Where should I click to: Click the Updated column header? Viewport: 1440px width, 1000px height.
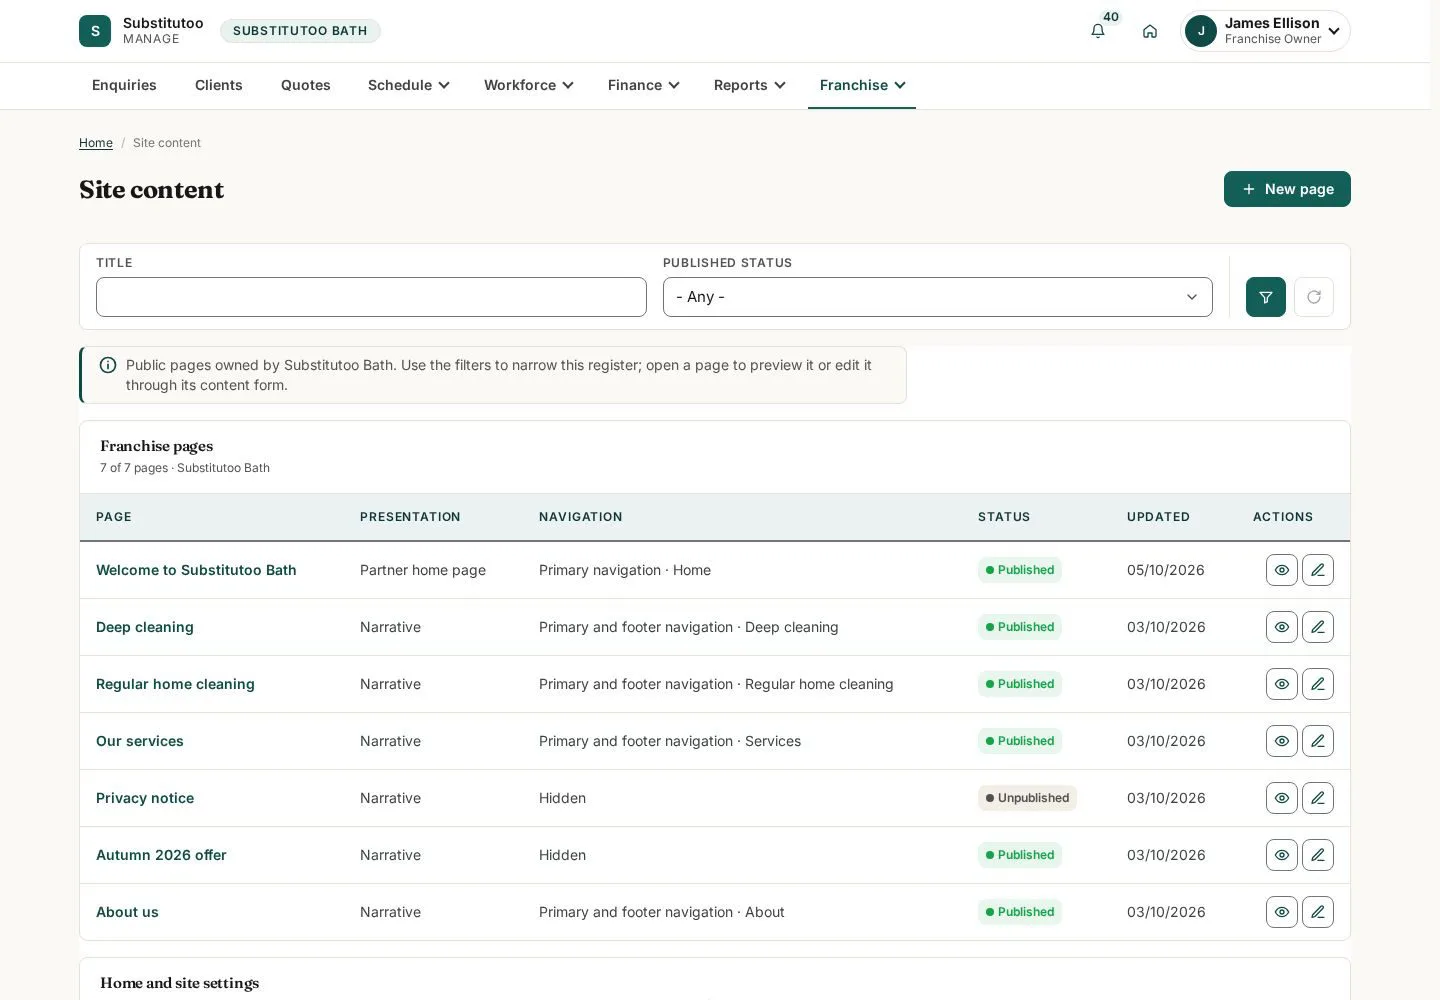coord(1158,517)
